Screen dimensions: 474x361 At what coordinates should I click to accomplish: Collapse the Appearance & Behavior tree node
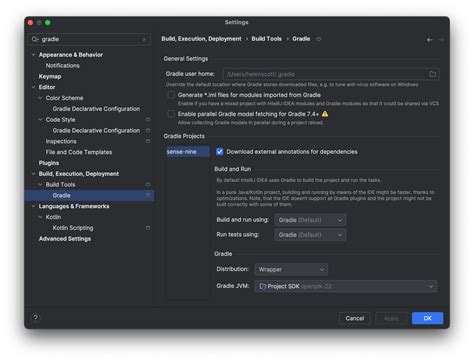coord(33,55)
